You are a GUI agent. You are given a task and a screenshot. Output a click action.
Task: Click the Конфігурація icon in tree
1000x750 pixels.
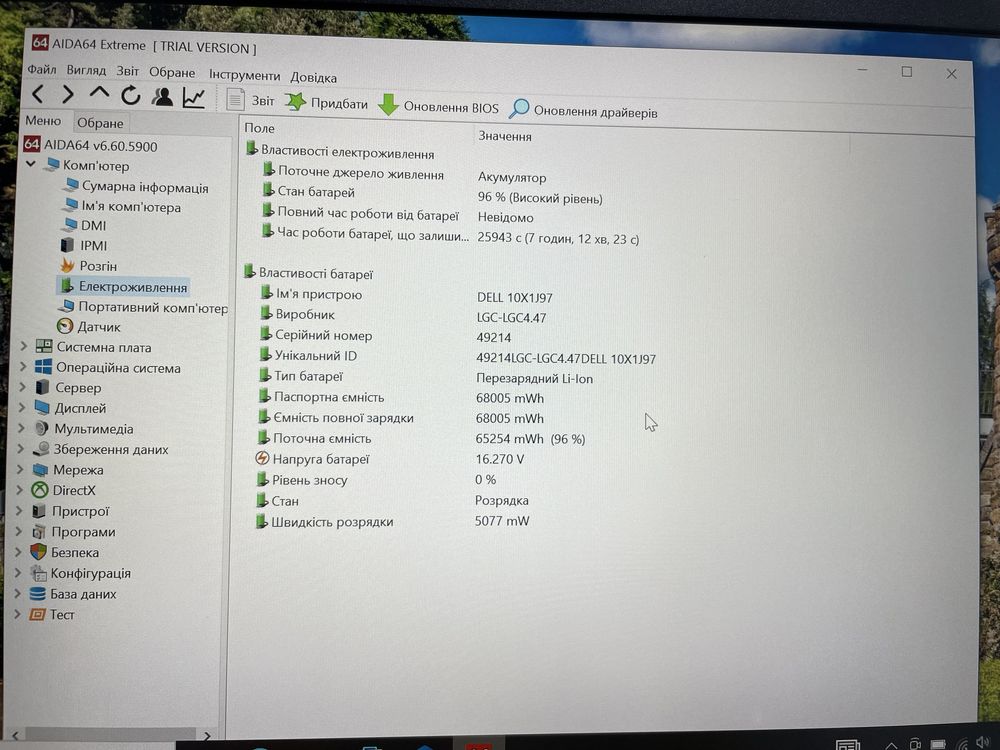[38, 573]
